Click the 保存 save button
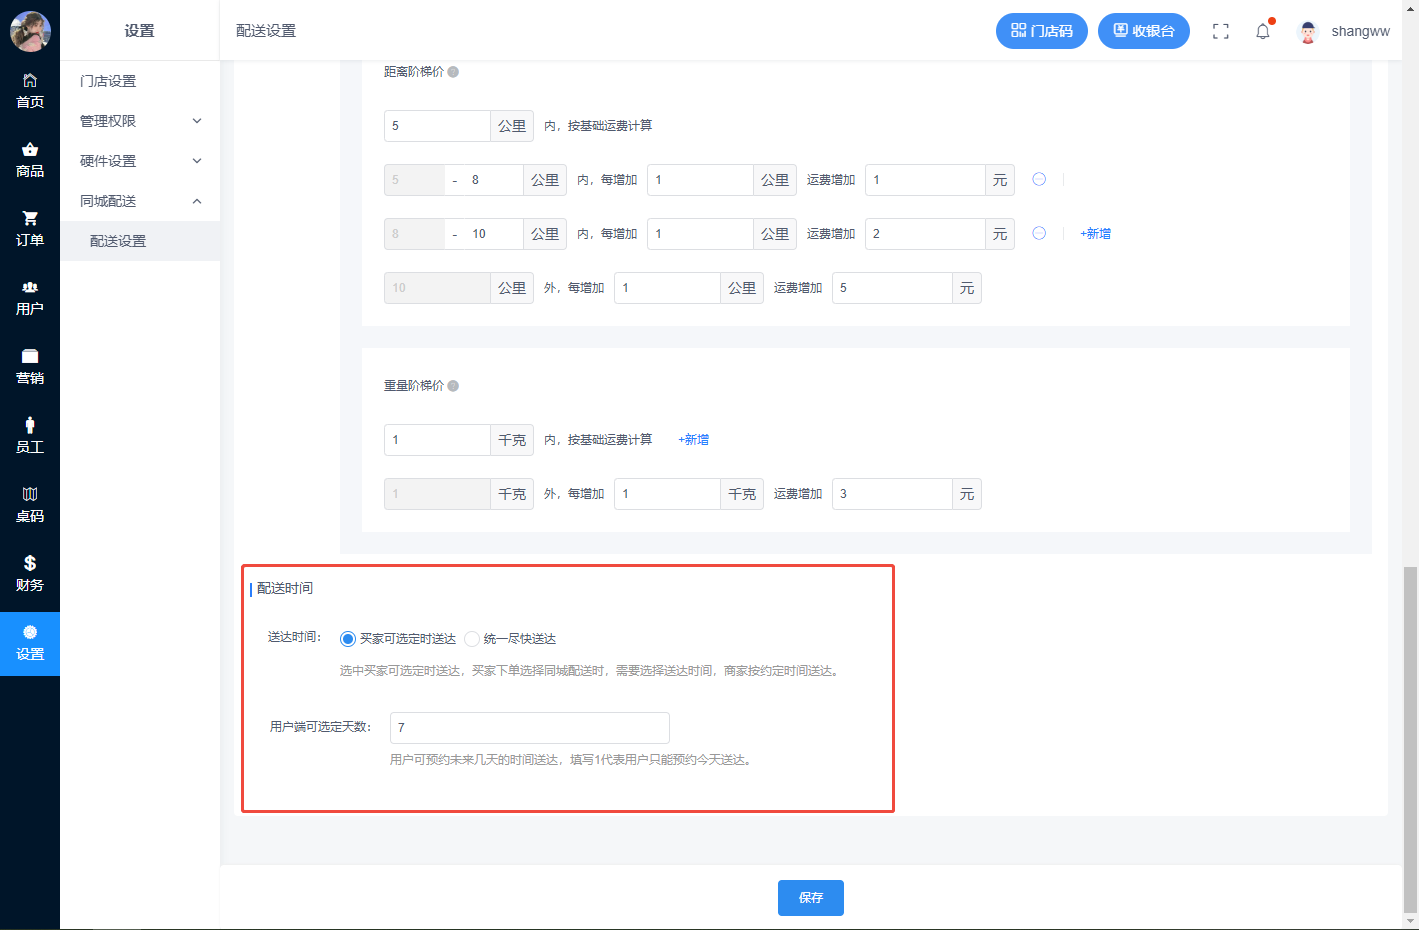This screenshot has width=1419, height=930. click(810, 898)
